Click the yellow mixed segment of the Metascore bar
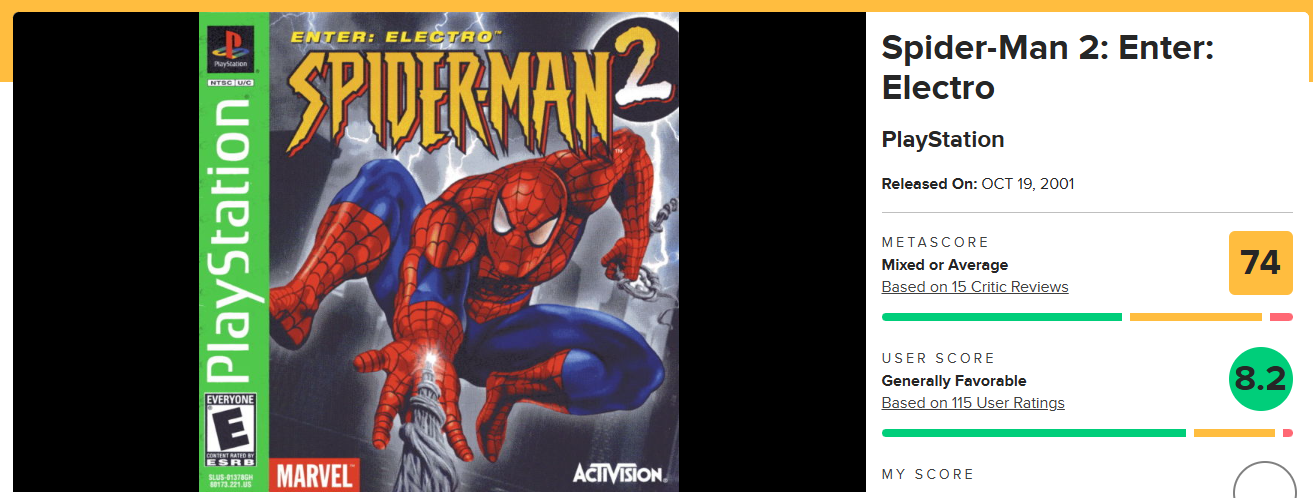The image size is (1313, 498). click(x=1196, y=317)
